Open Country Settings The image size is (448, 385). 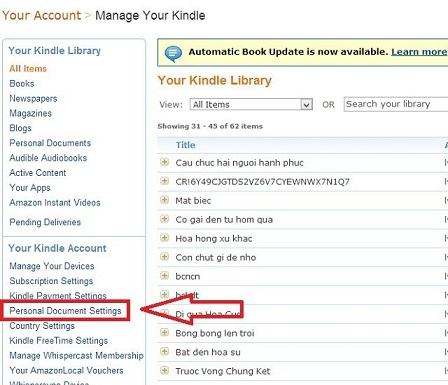pyautogui.click(x=42, y=326)
